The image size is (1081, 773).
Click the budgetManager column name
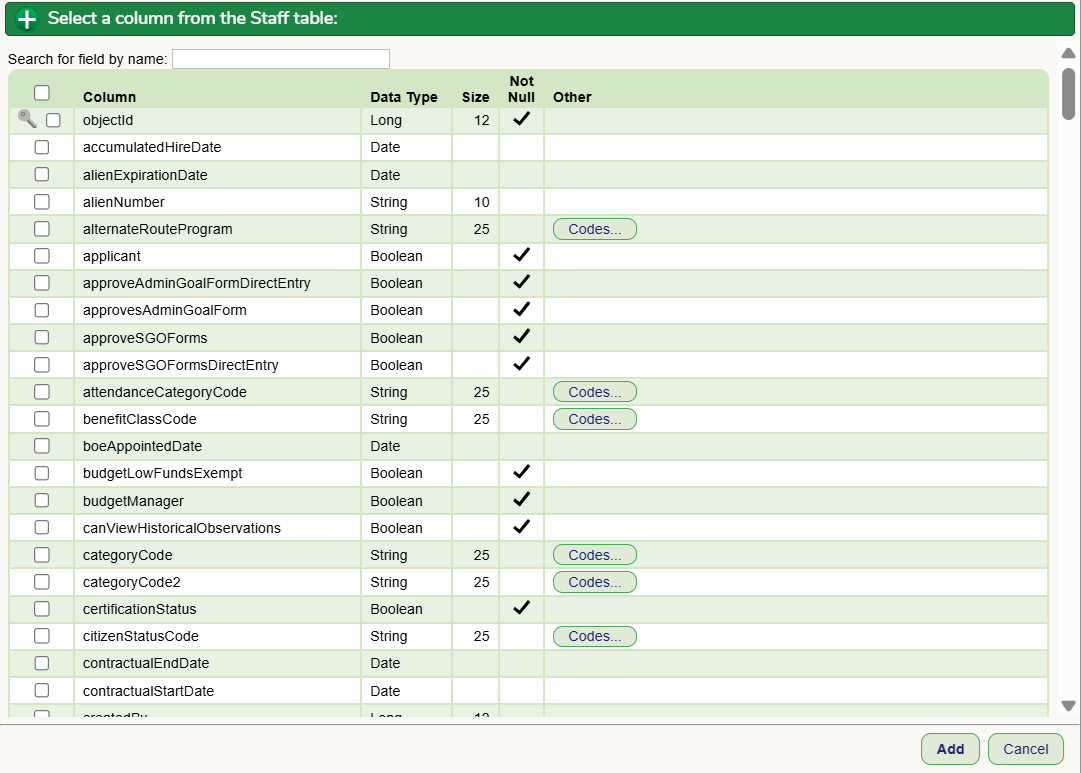pos(134,501)
